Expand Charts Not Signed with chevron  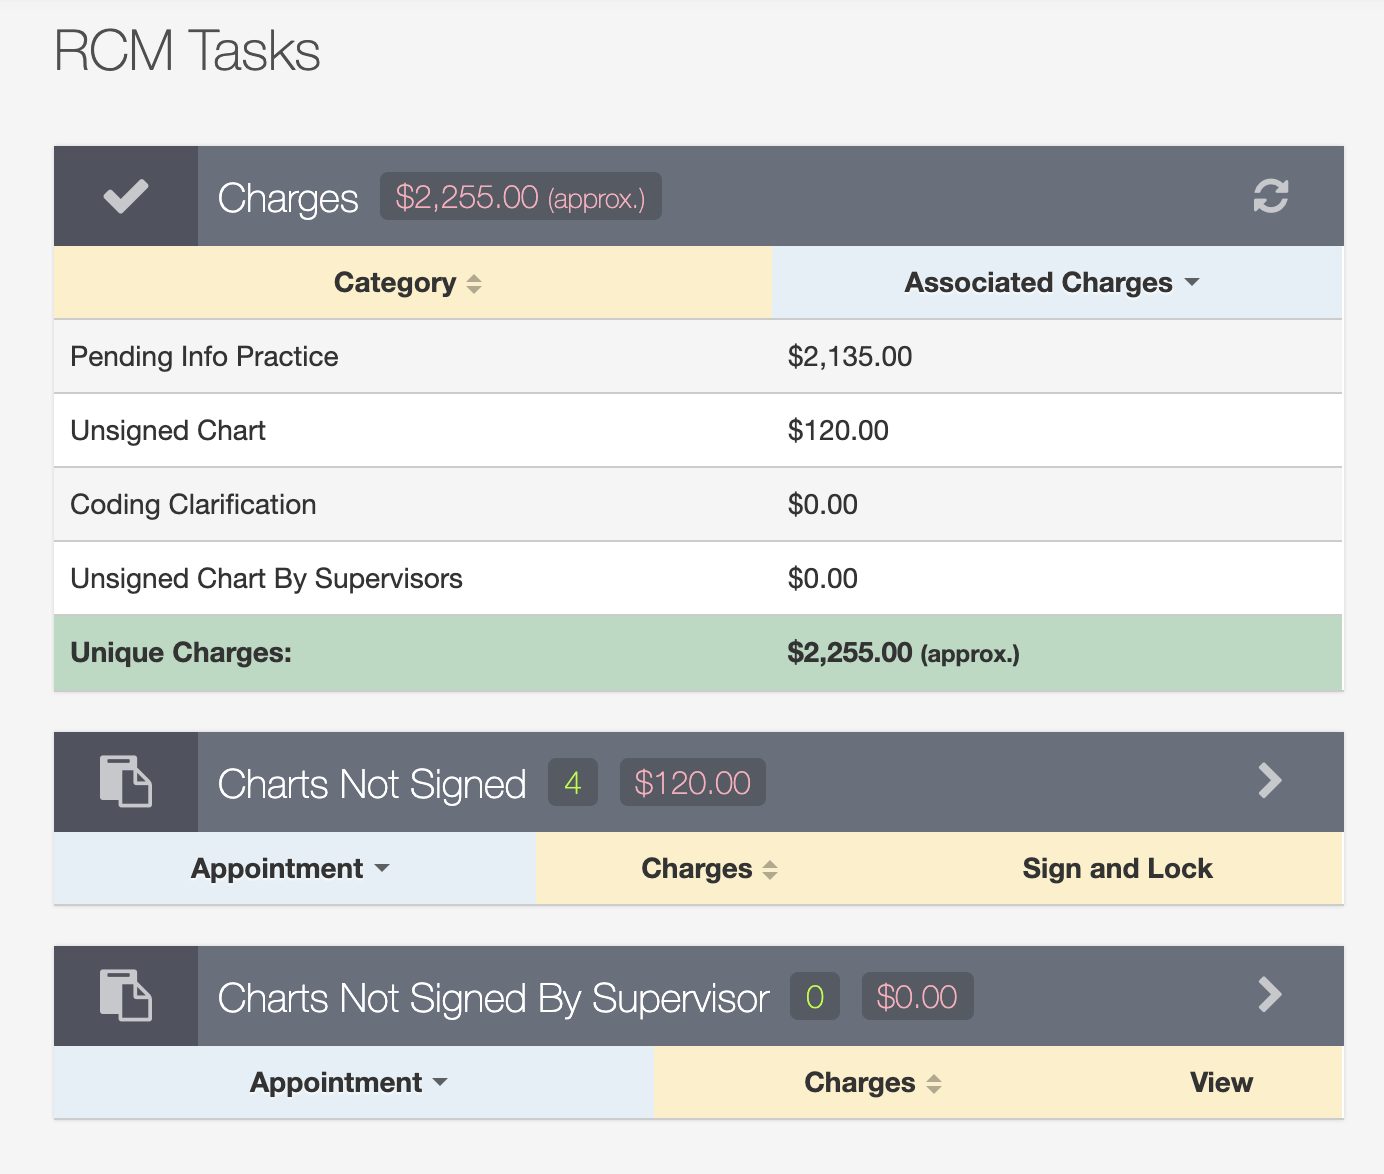[x=1270, y=780]
